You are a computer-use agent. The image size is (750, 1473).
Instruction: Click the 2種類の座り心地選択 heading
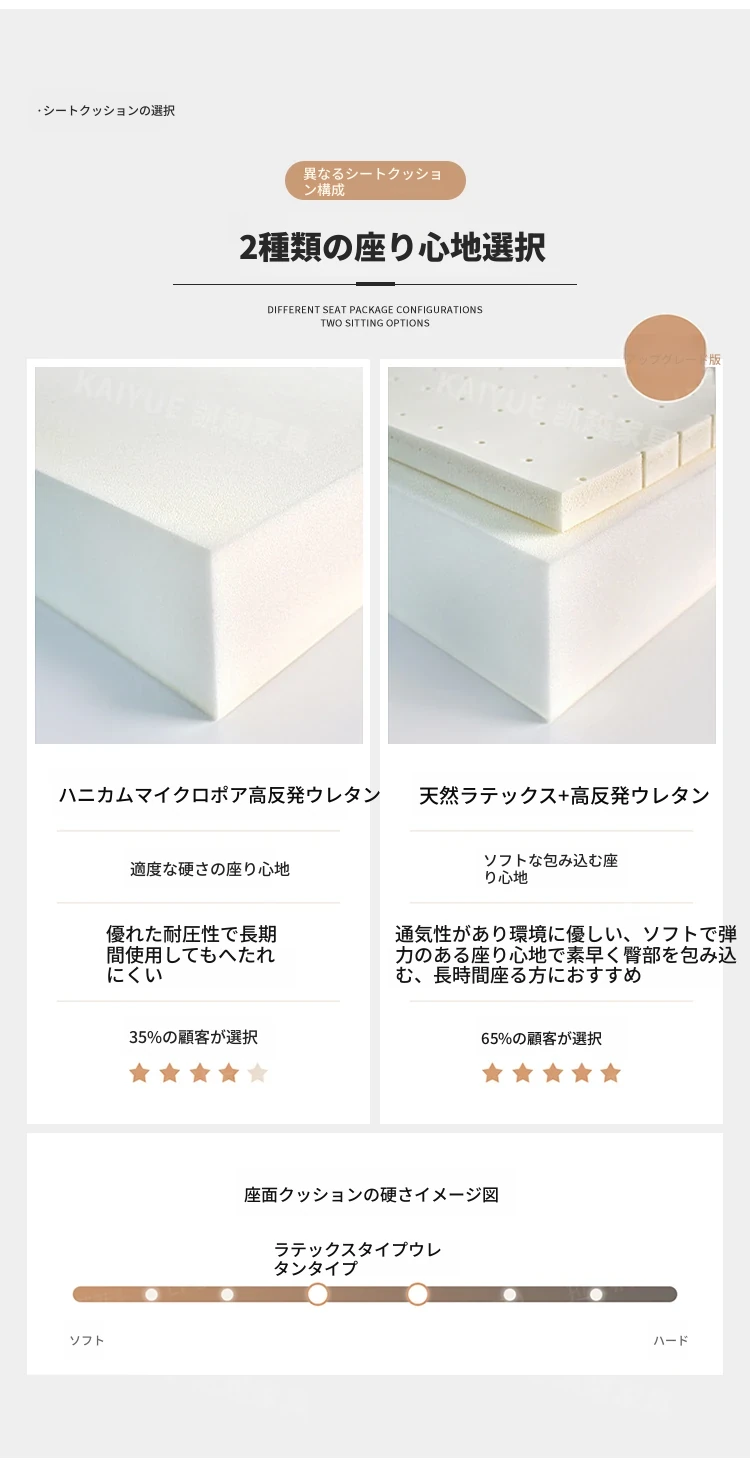(392, 246)
